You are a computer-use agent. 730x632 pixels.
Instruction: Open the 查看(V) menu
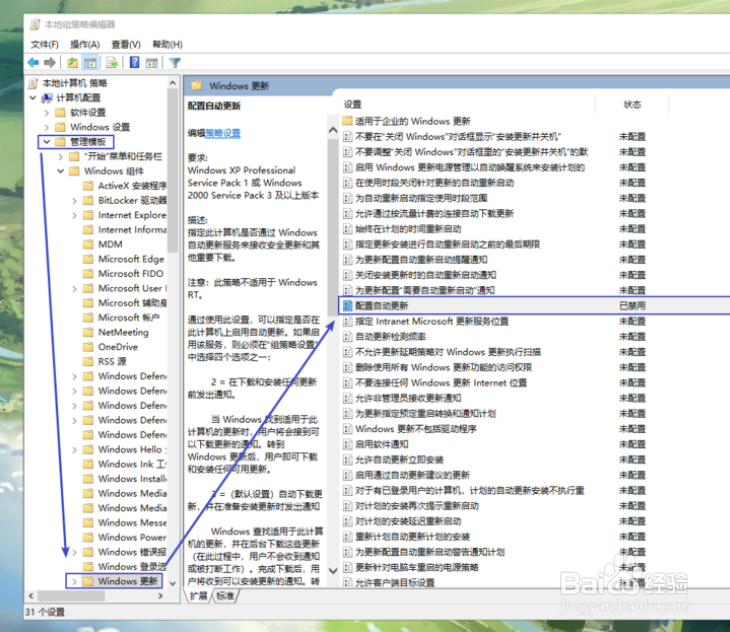click(126, 44)
